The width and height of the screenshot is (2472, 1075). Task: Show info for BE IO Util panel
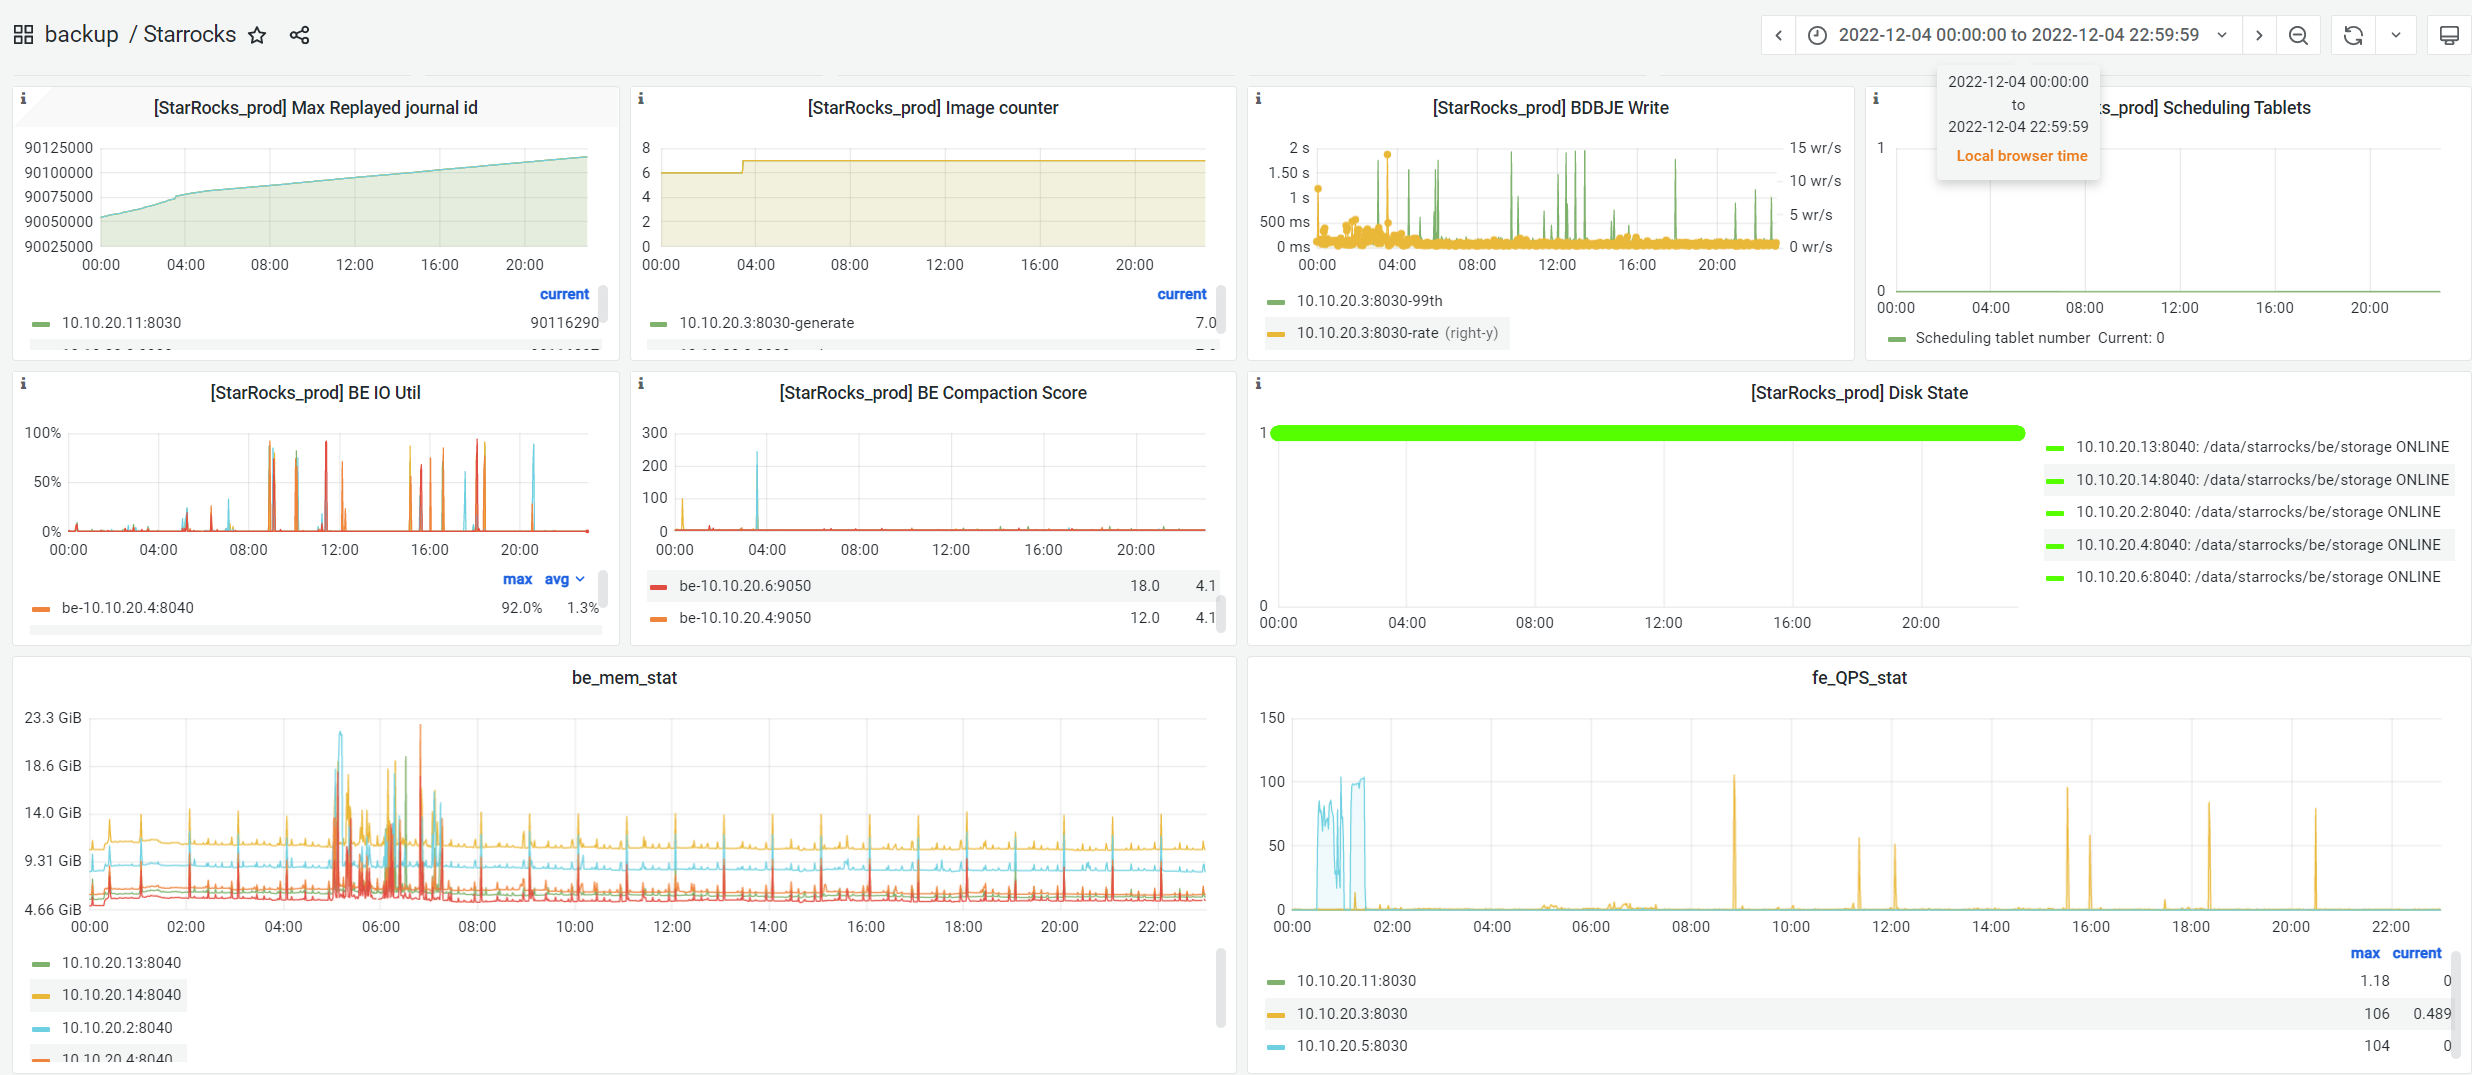(x=23, y=384)
